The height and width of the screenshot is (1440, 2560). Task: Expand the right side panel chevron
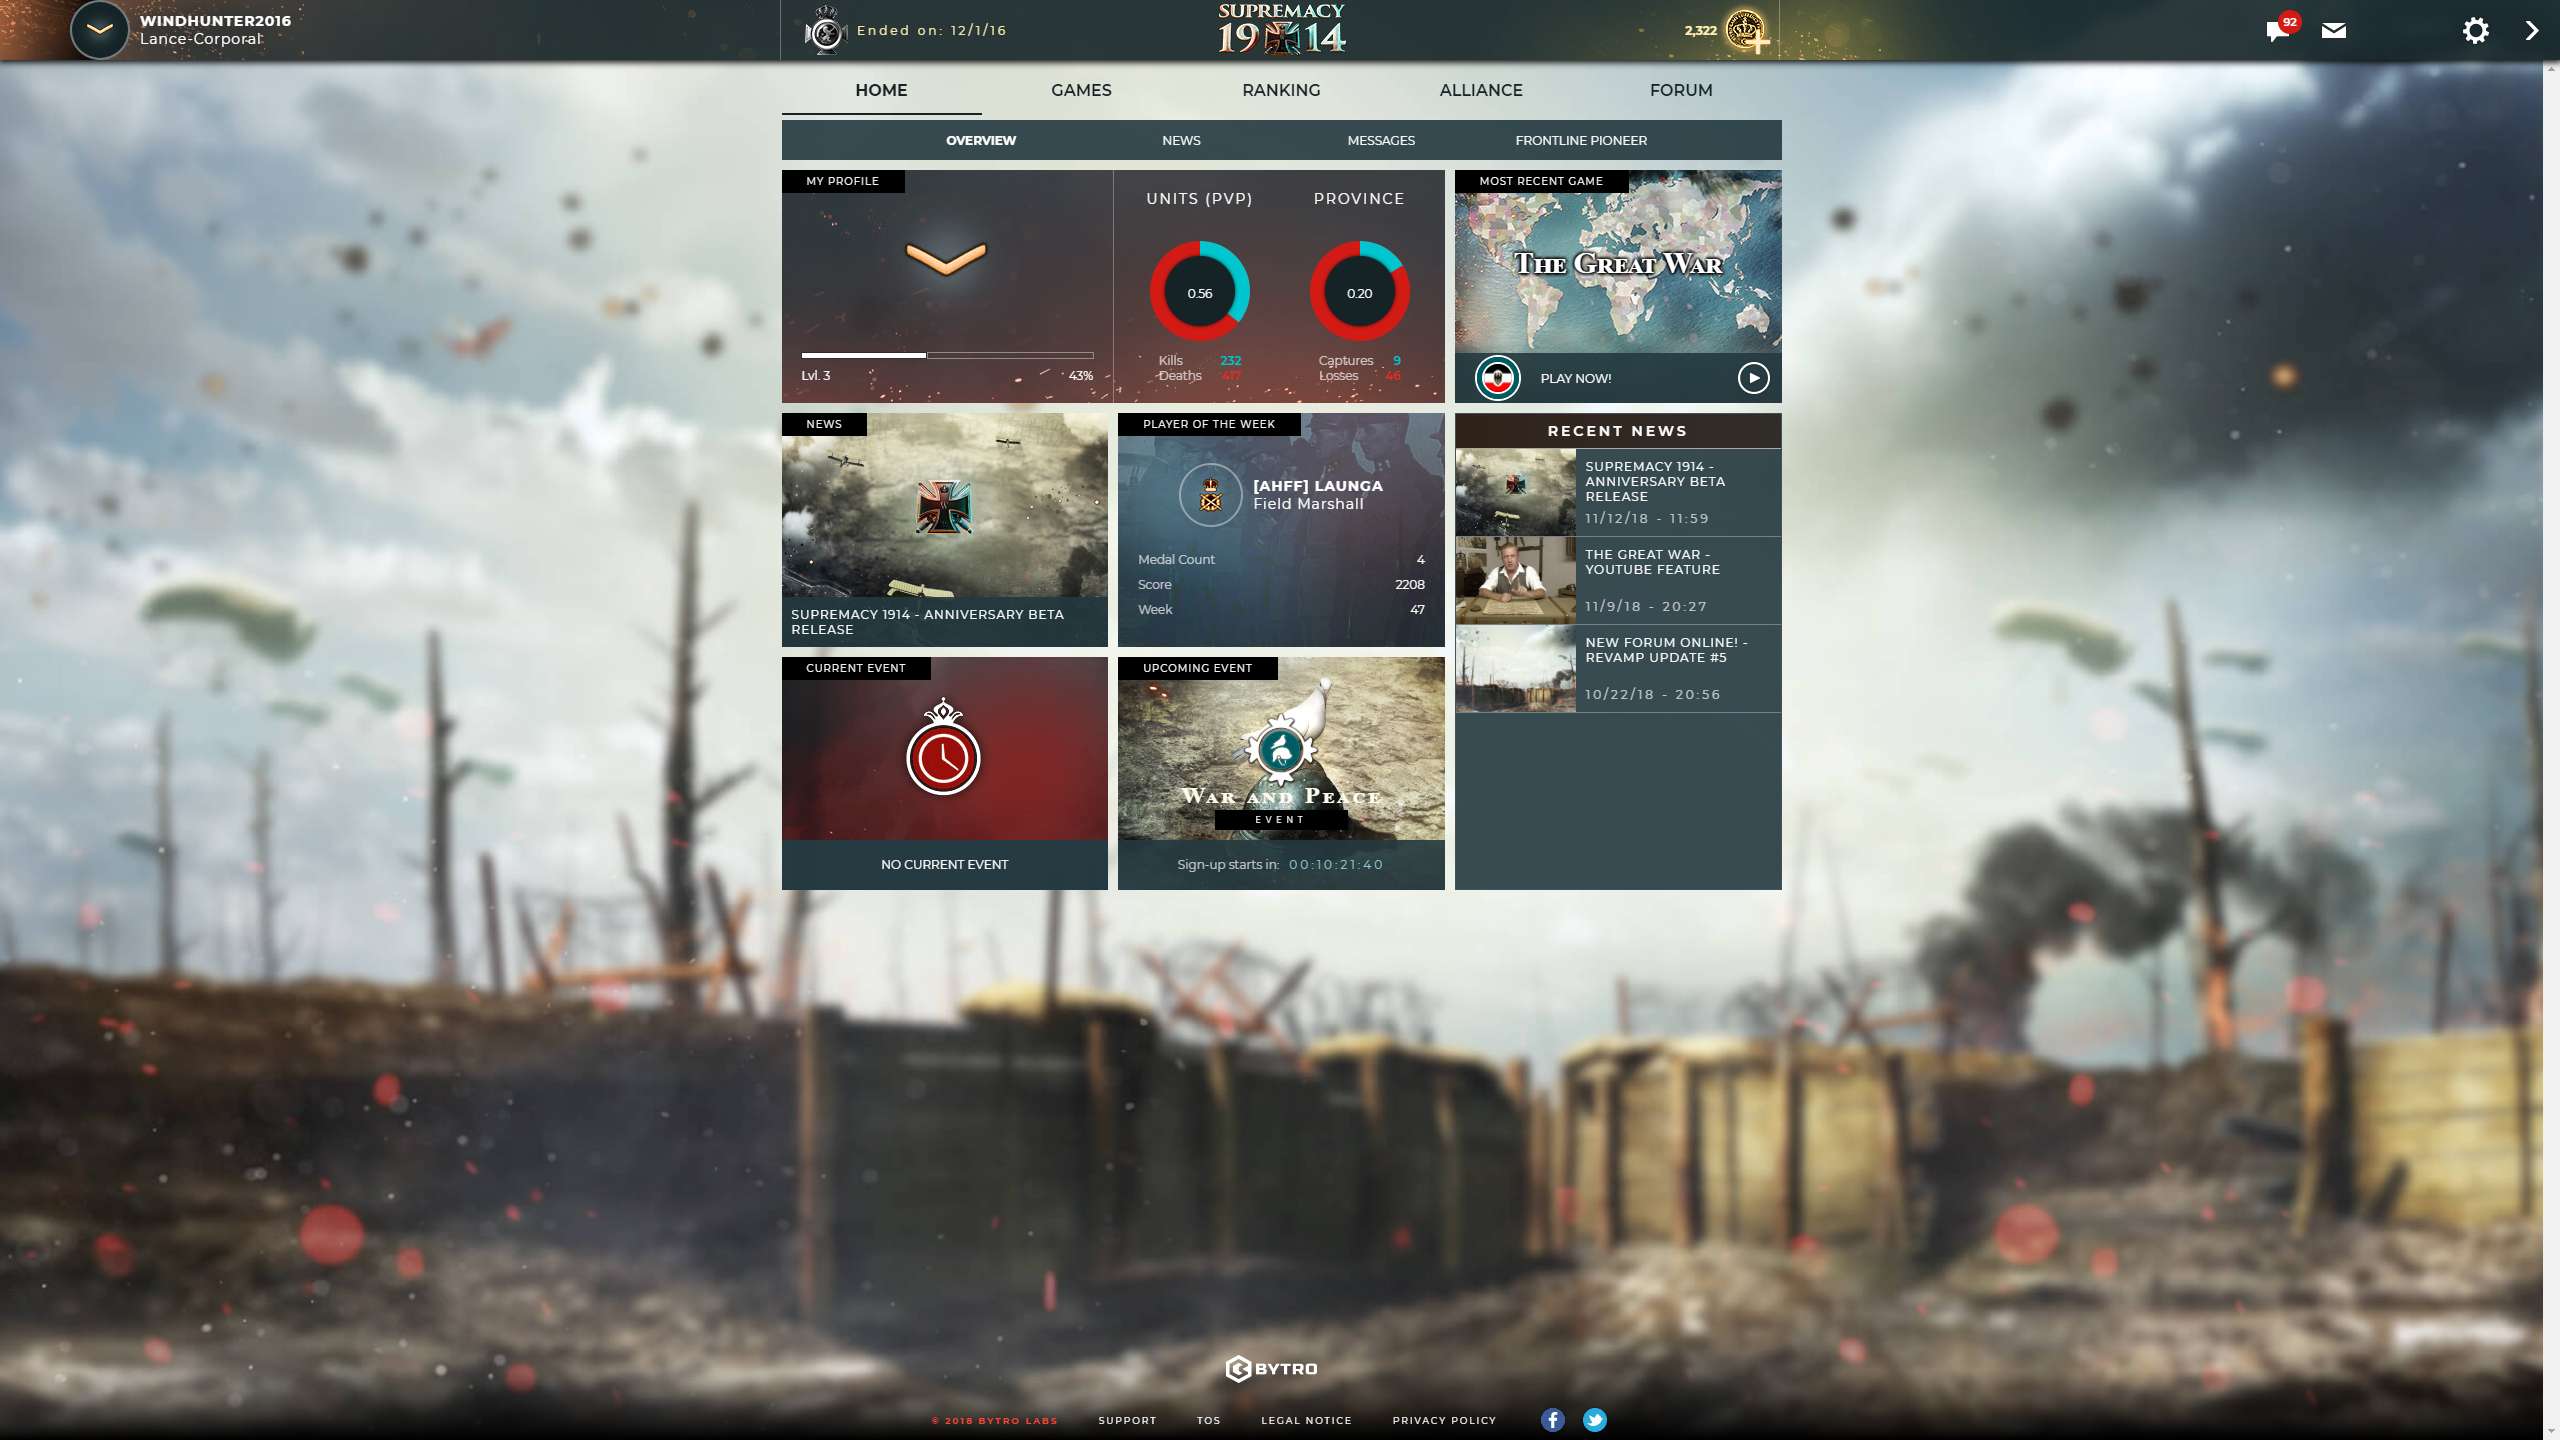tap(2531, 31)
